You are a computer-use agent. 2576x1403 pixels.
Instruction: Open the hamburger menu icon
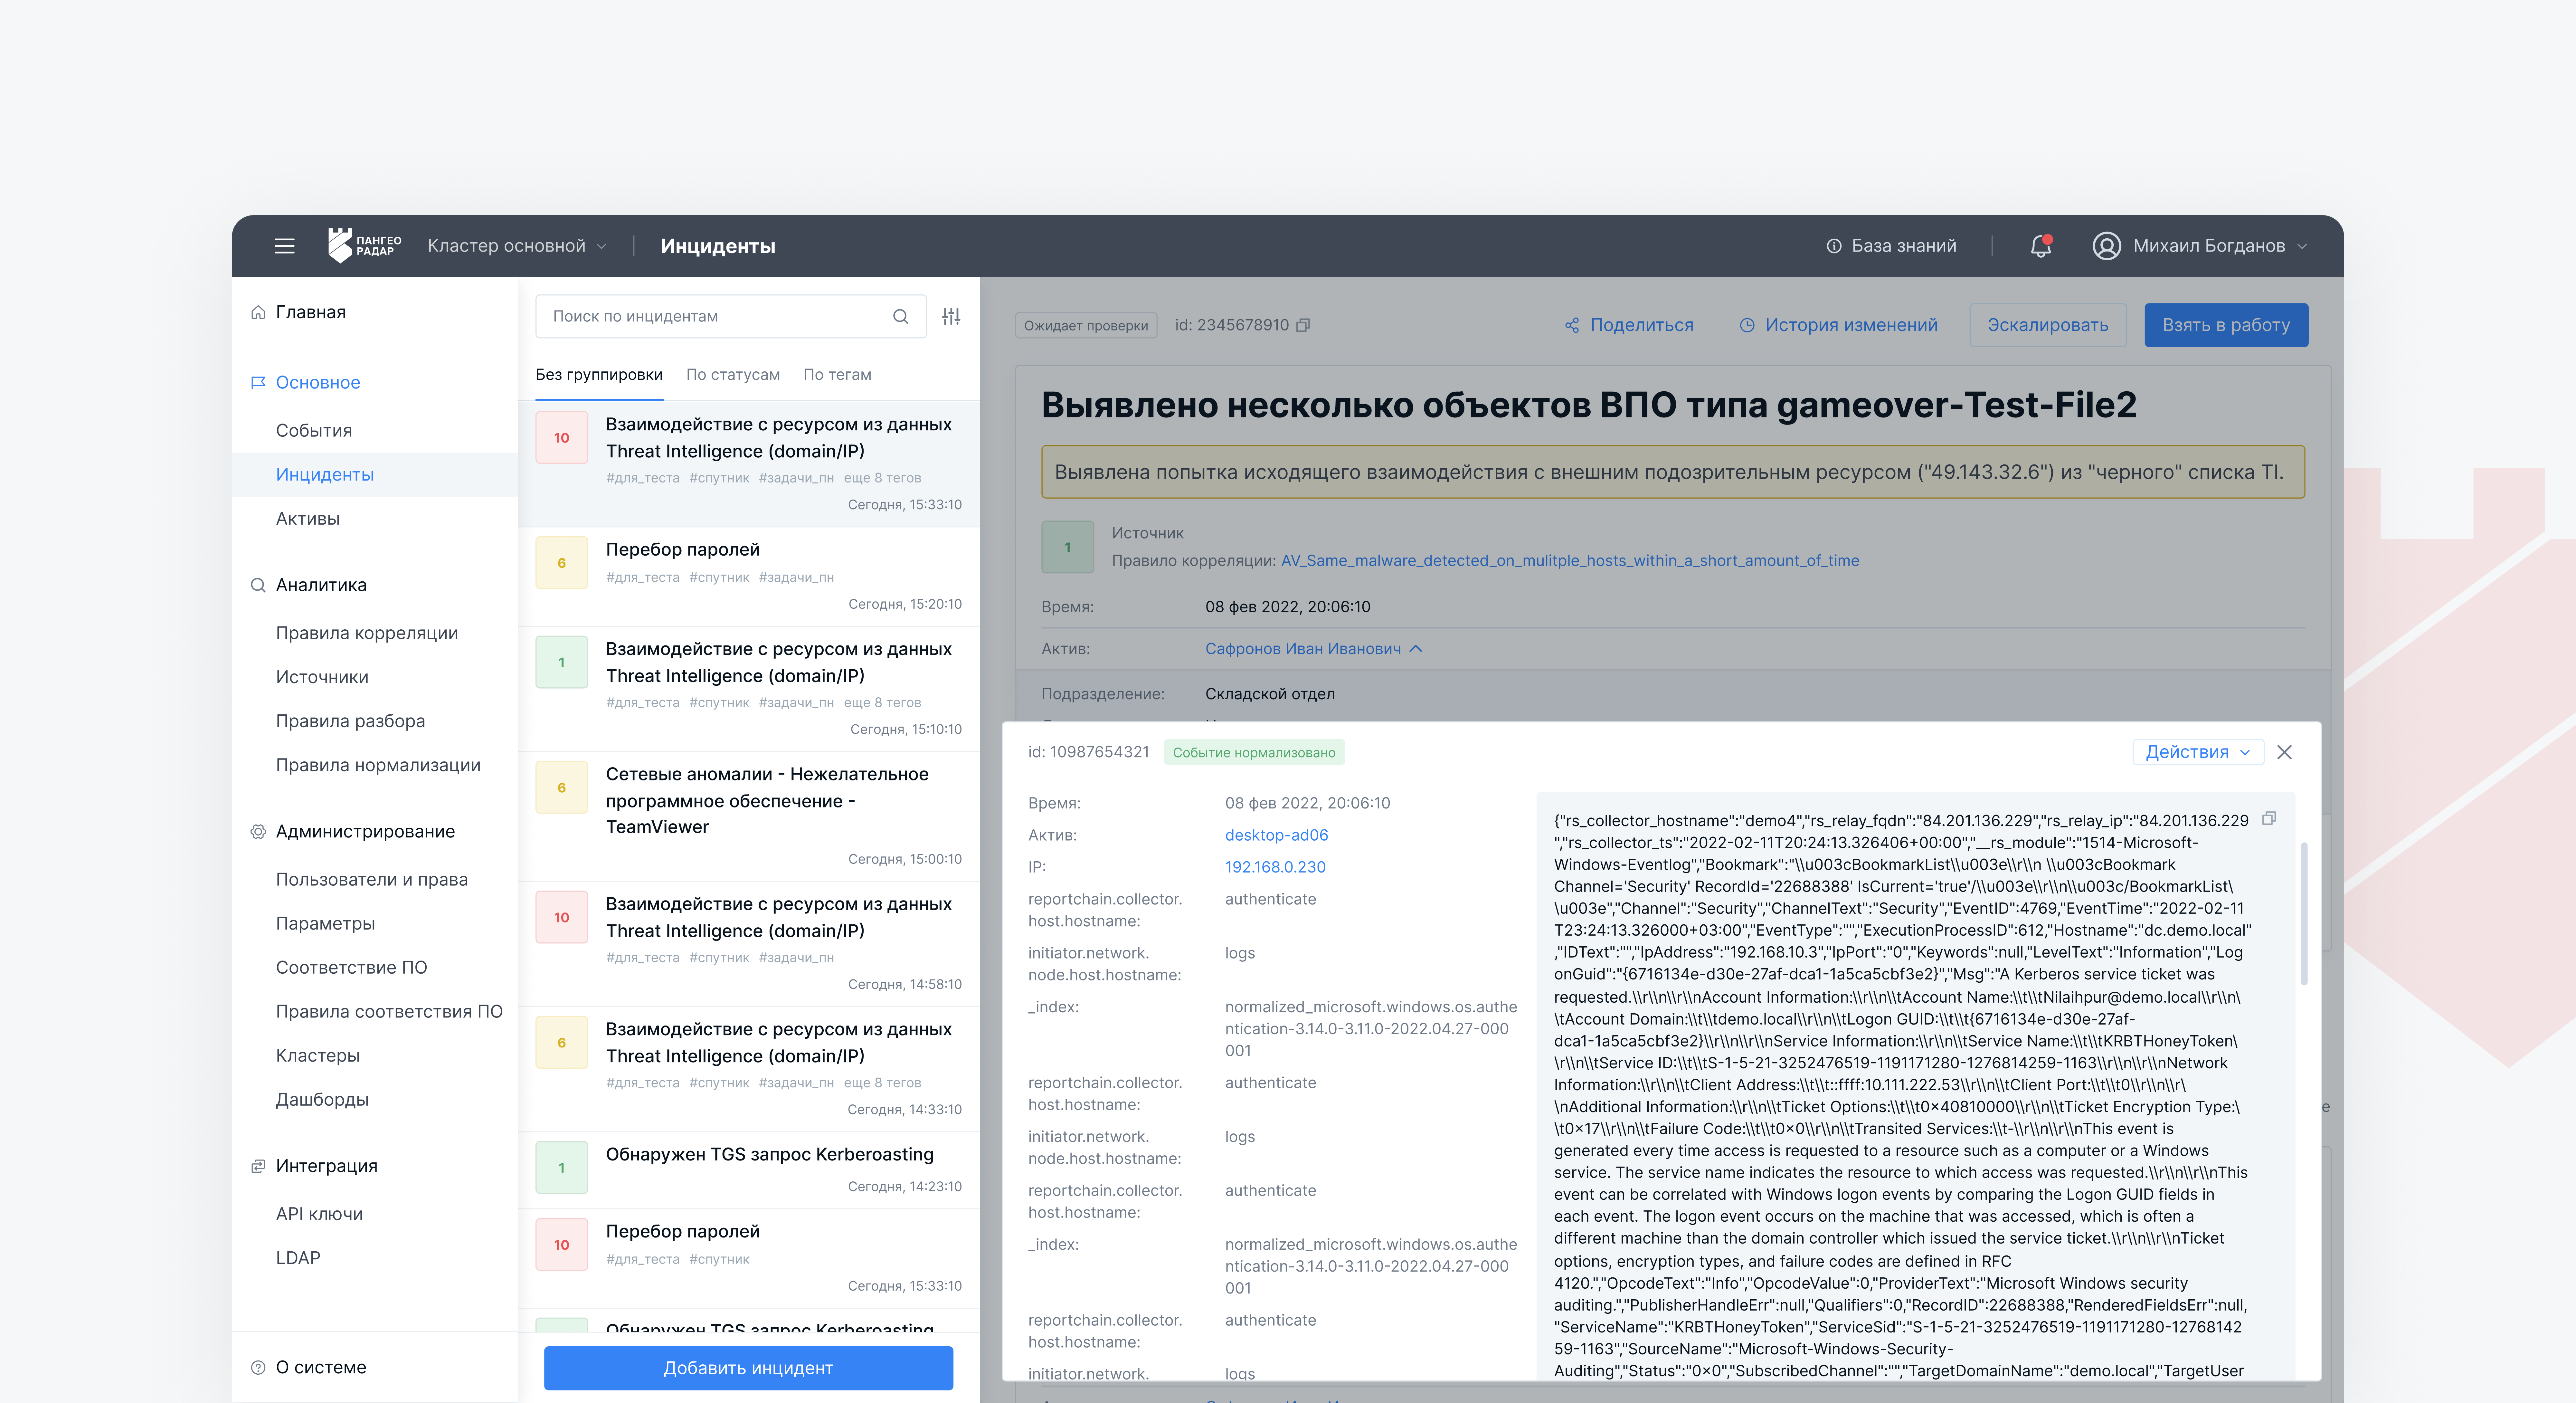[x=284, y=246]
